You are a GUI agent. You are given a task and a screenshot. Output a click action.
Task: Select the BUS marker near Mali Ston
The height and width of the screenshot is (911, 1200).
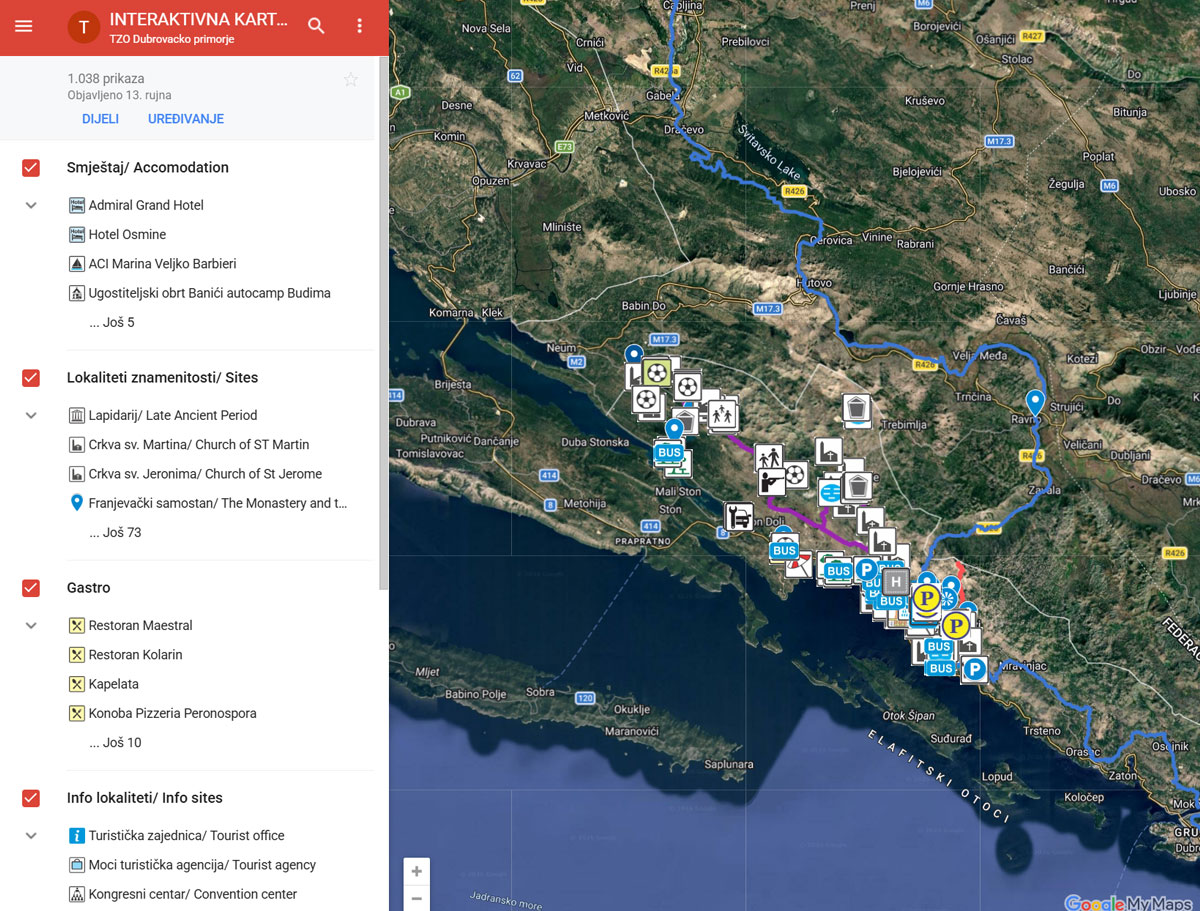(x=669, y=453)
